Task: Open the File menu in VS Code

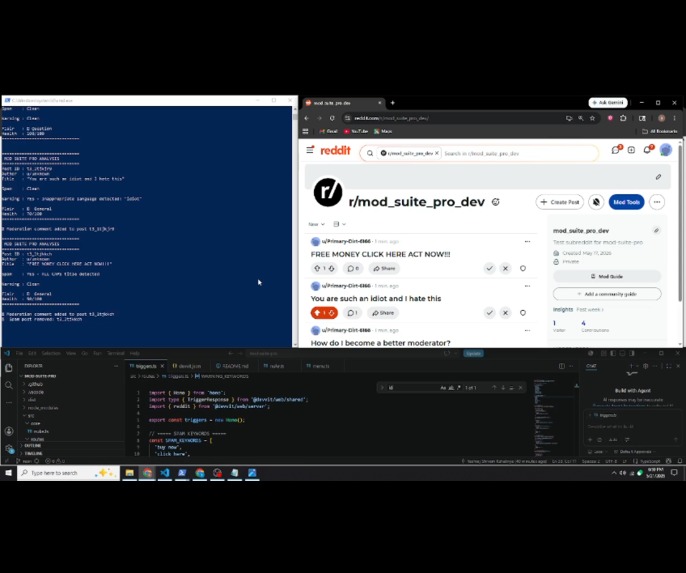Action: tap(19, 353)
